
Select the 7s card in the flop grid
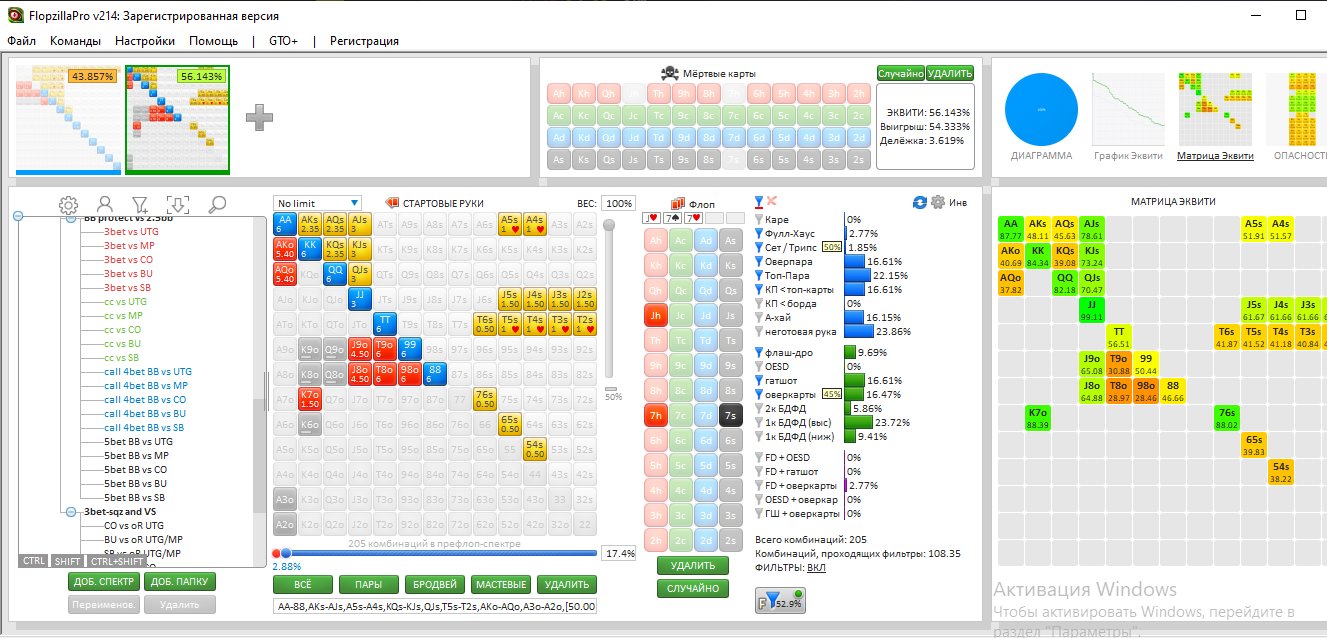[x=731, y=416]
